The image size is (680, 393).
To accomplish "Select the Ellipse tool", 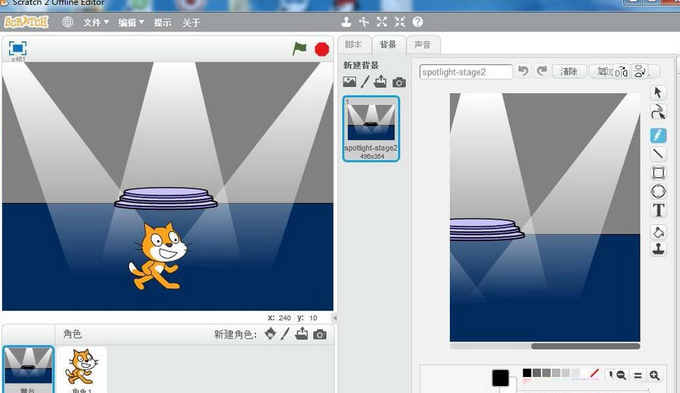I will 658,191.
